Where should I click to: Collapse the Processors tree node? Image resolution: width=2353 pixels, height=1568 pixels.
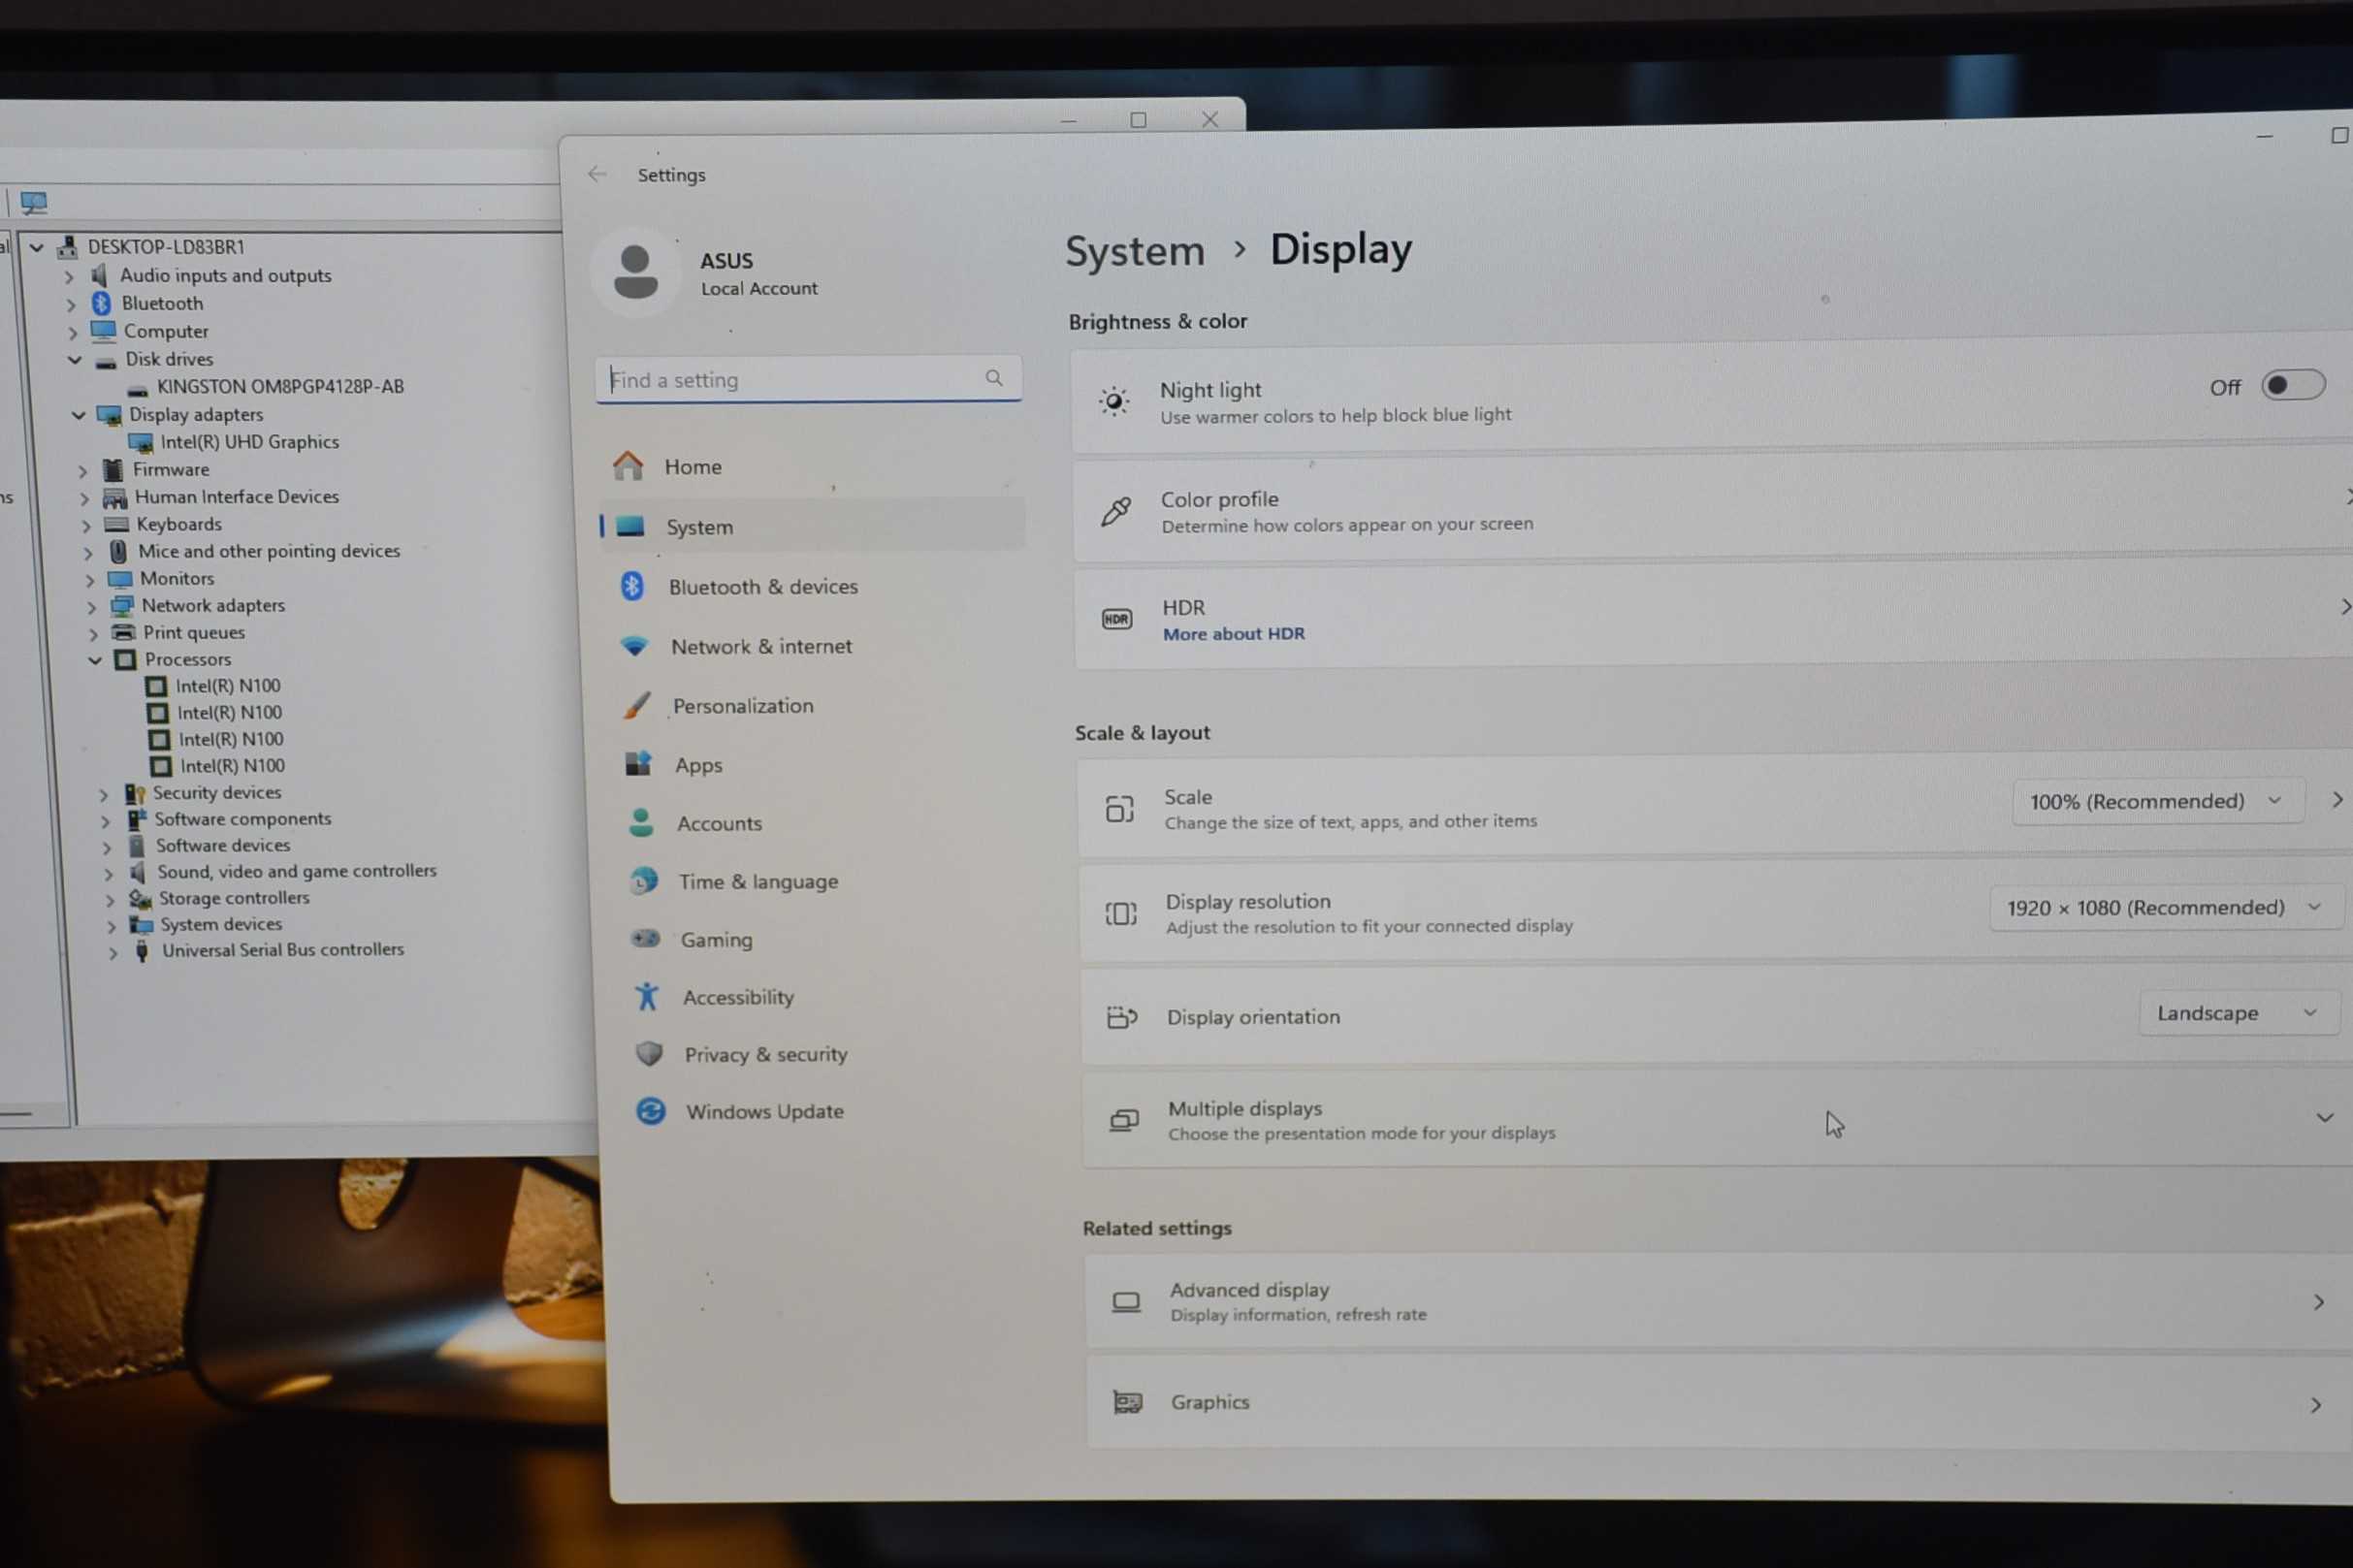[96, 660]
